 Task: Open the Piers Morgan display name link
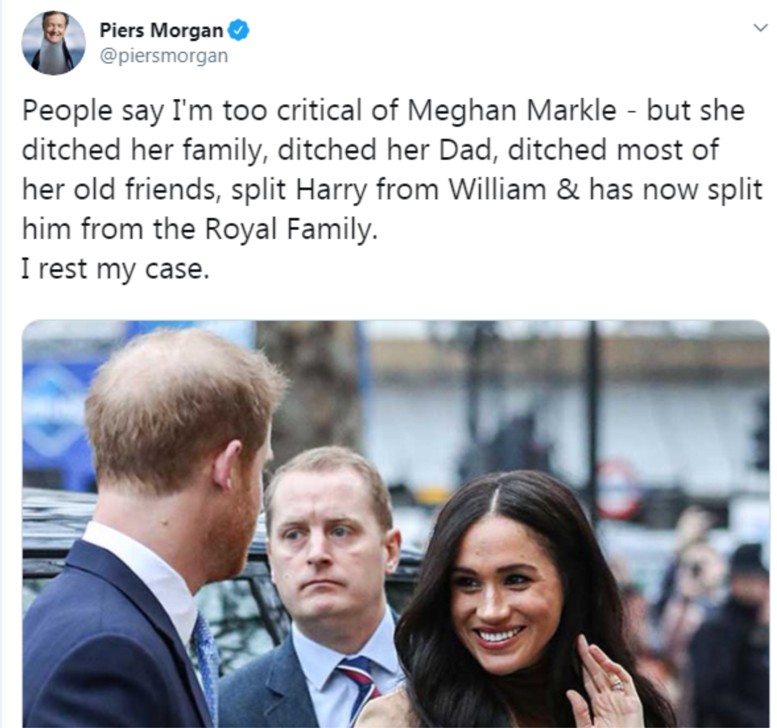coord(161,30)
